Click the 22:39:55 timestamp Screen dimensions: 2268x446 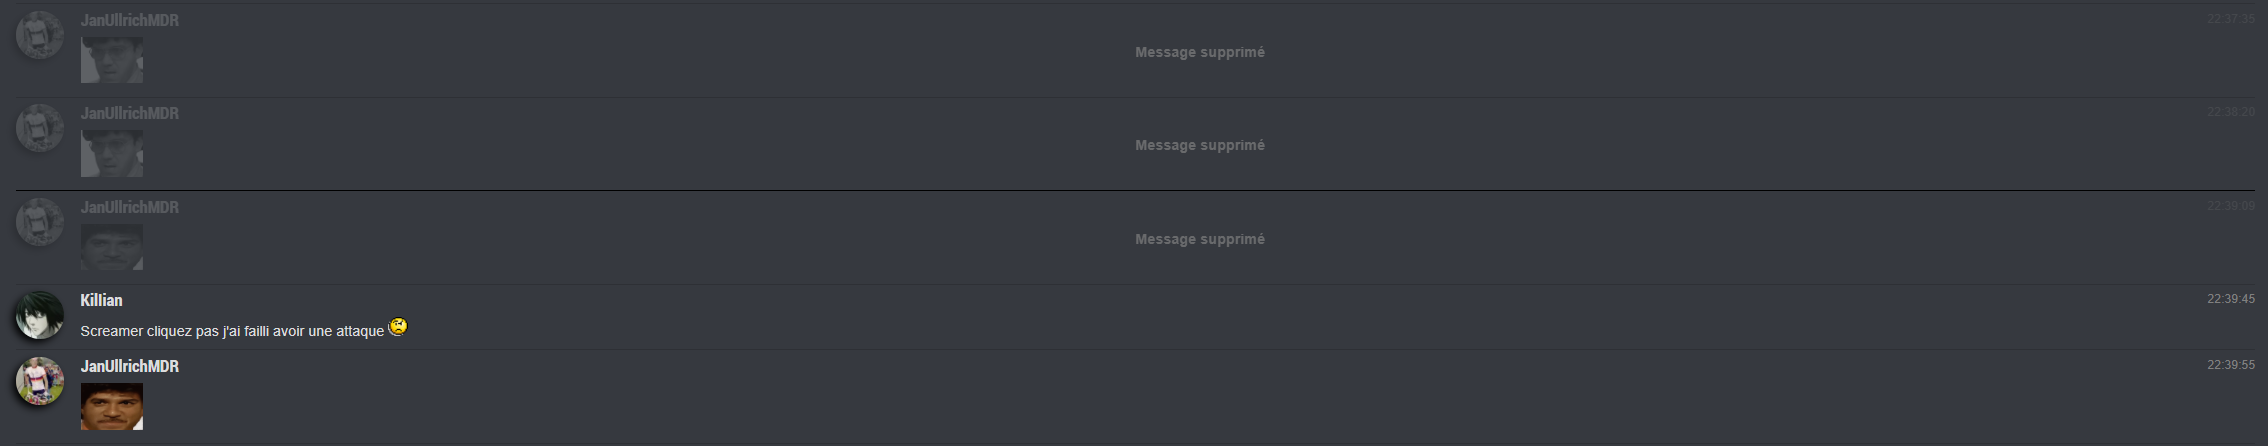click(x=2231, y=365)
